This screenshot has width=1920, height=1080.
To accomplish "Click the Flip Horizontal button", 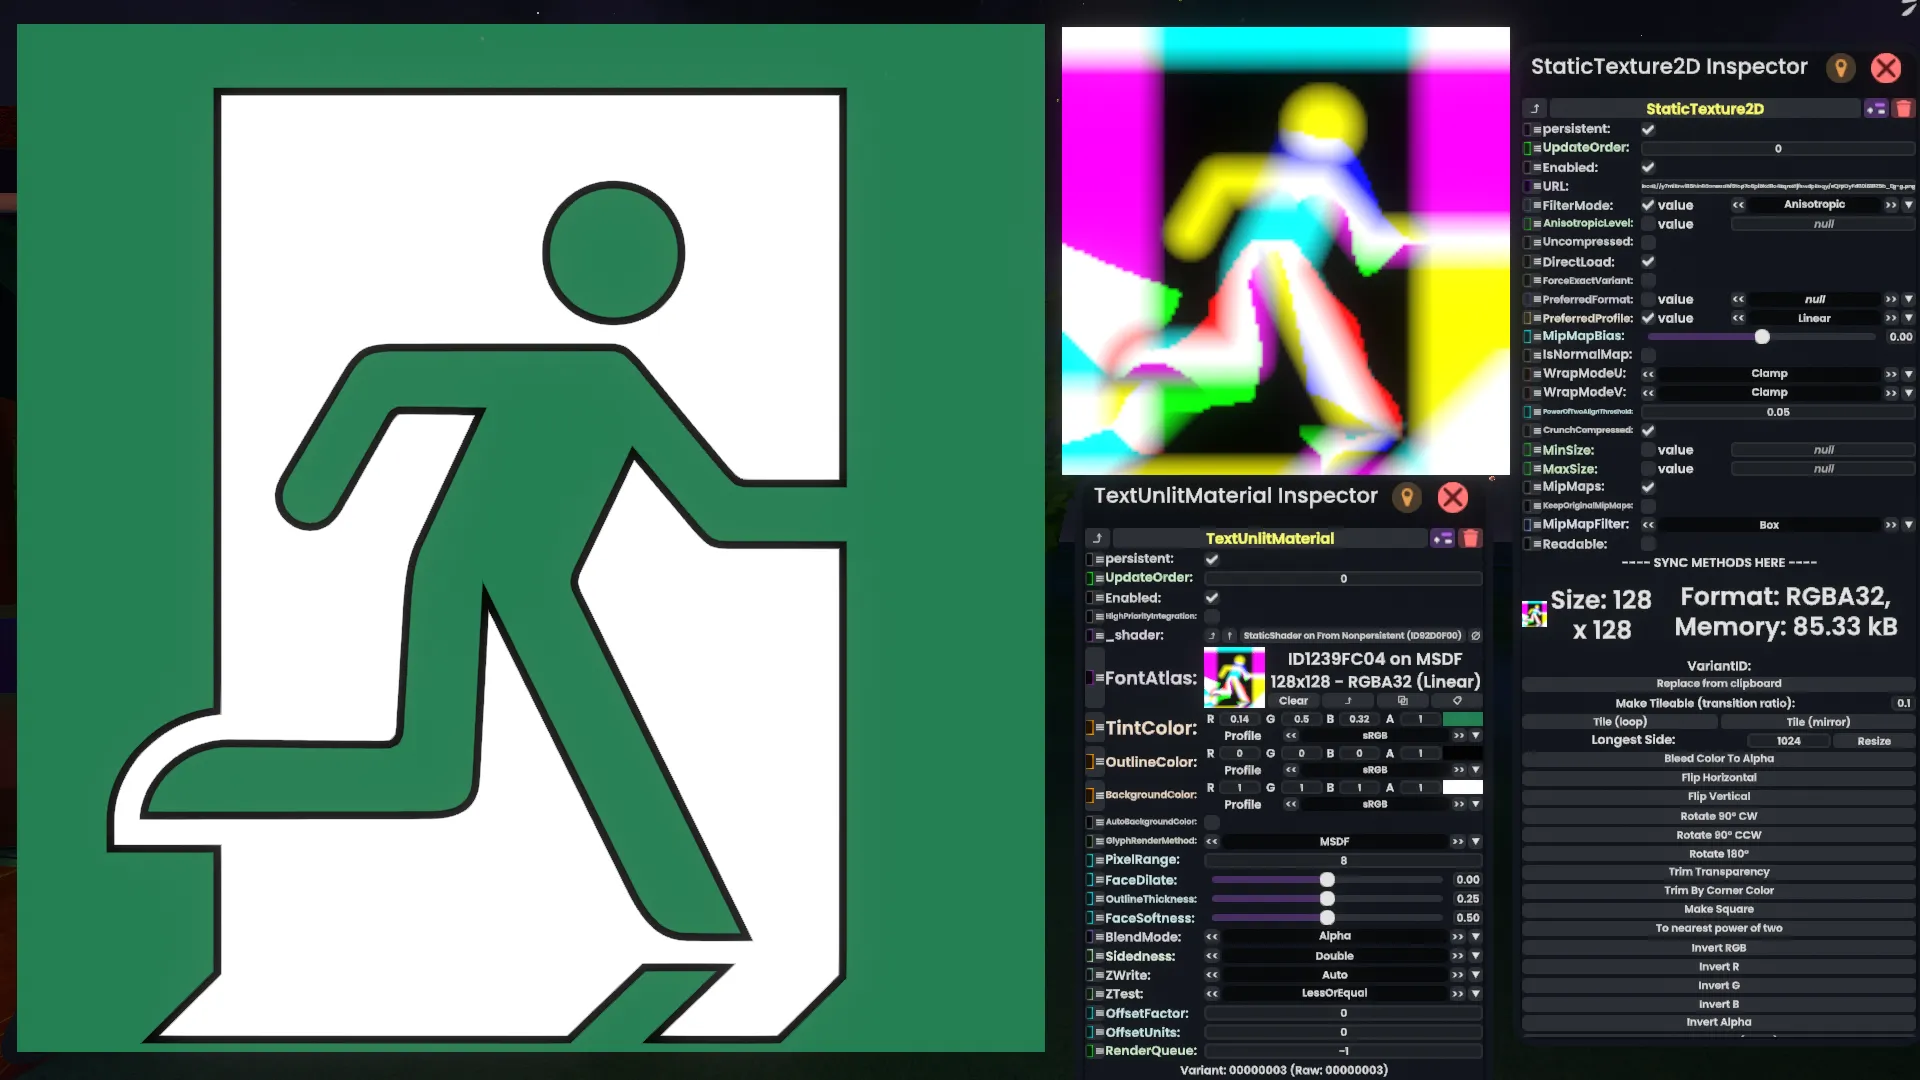I will coord(1718,778).
